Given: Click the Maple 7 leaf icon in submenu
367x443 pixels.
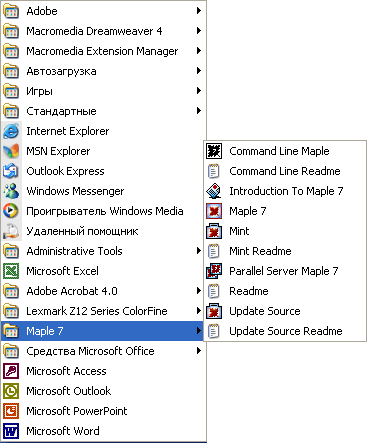Looking at the screenshot, I should pos(214,211).
